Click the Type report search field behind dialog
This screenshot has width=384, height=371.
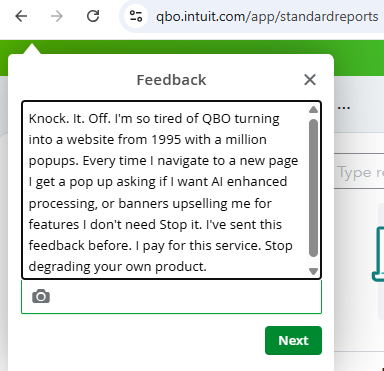coord(360,172)
